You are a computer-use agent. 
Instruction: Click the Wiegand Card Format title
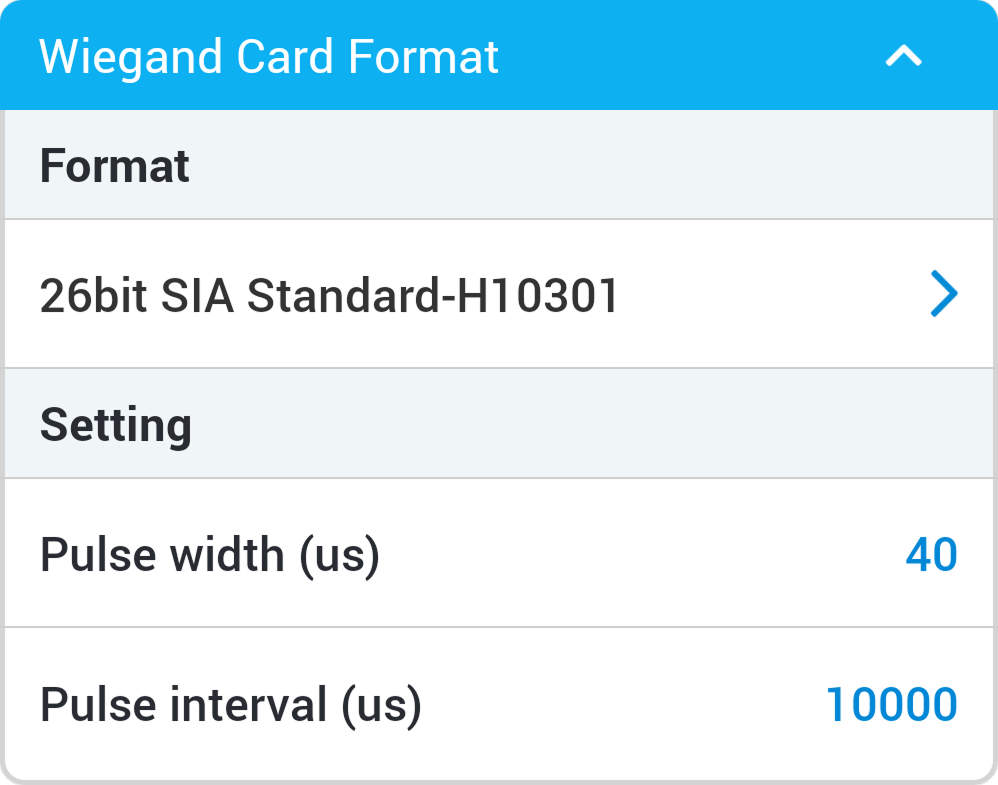click(x=268, y=57)
